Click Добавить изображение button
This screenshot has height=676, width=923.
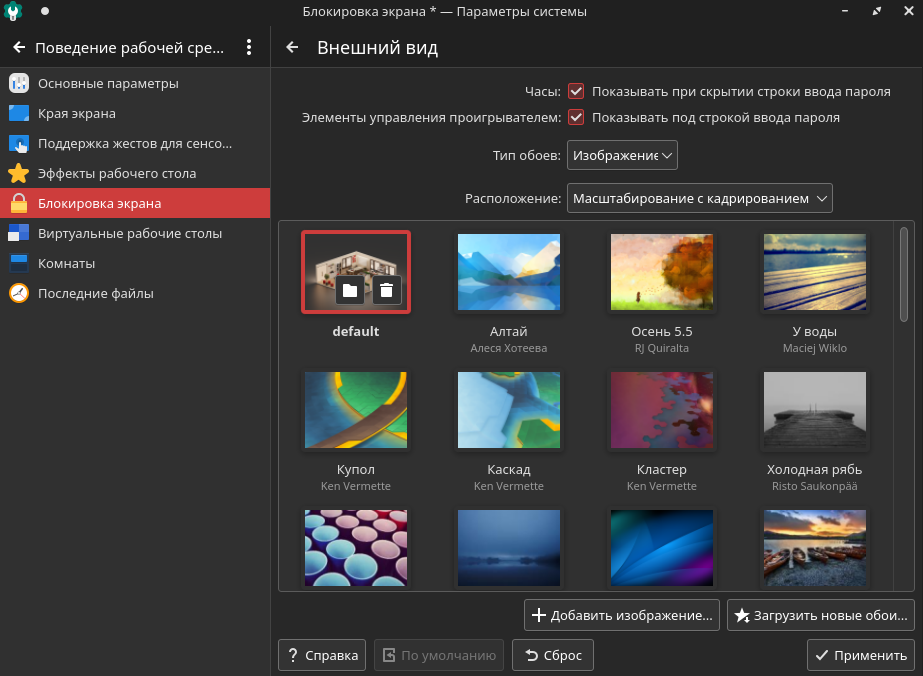(x=621, y=615)
